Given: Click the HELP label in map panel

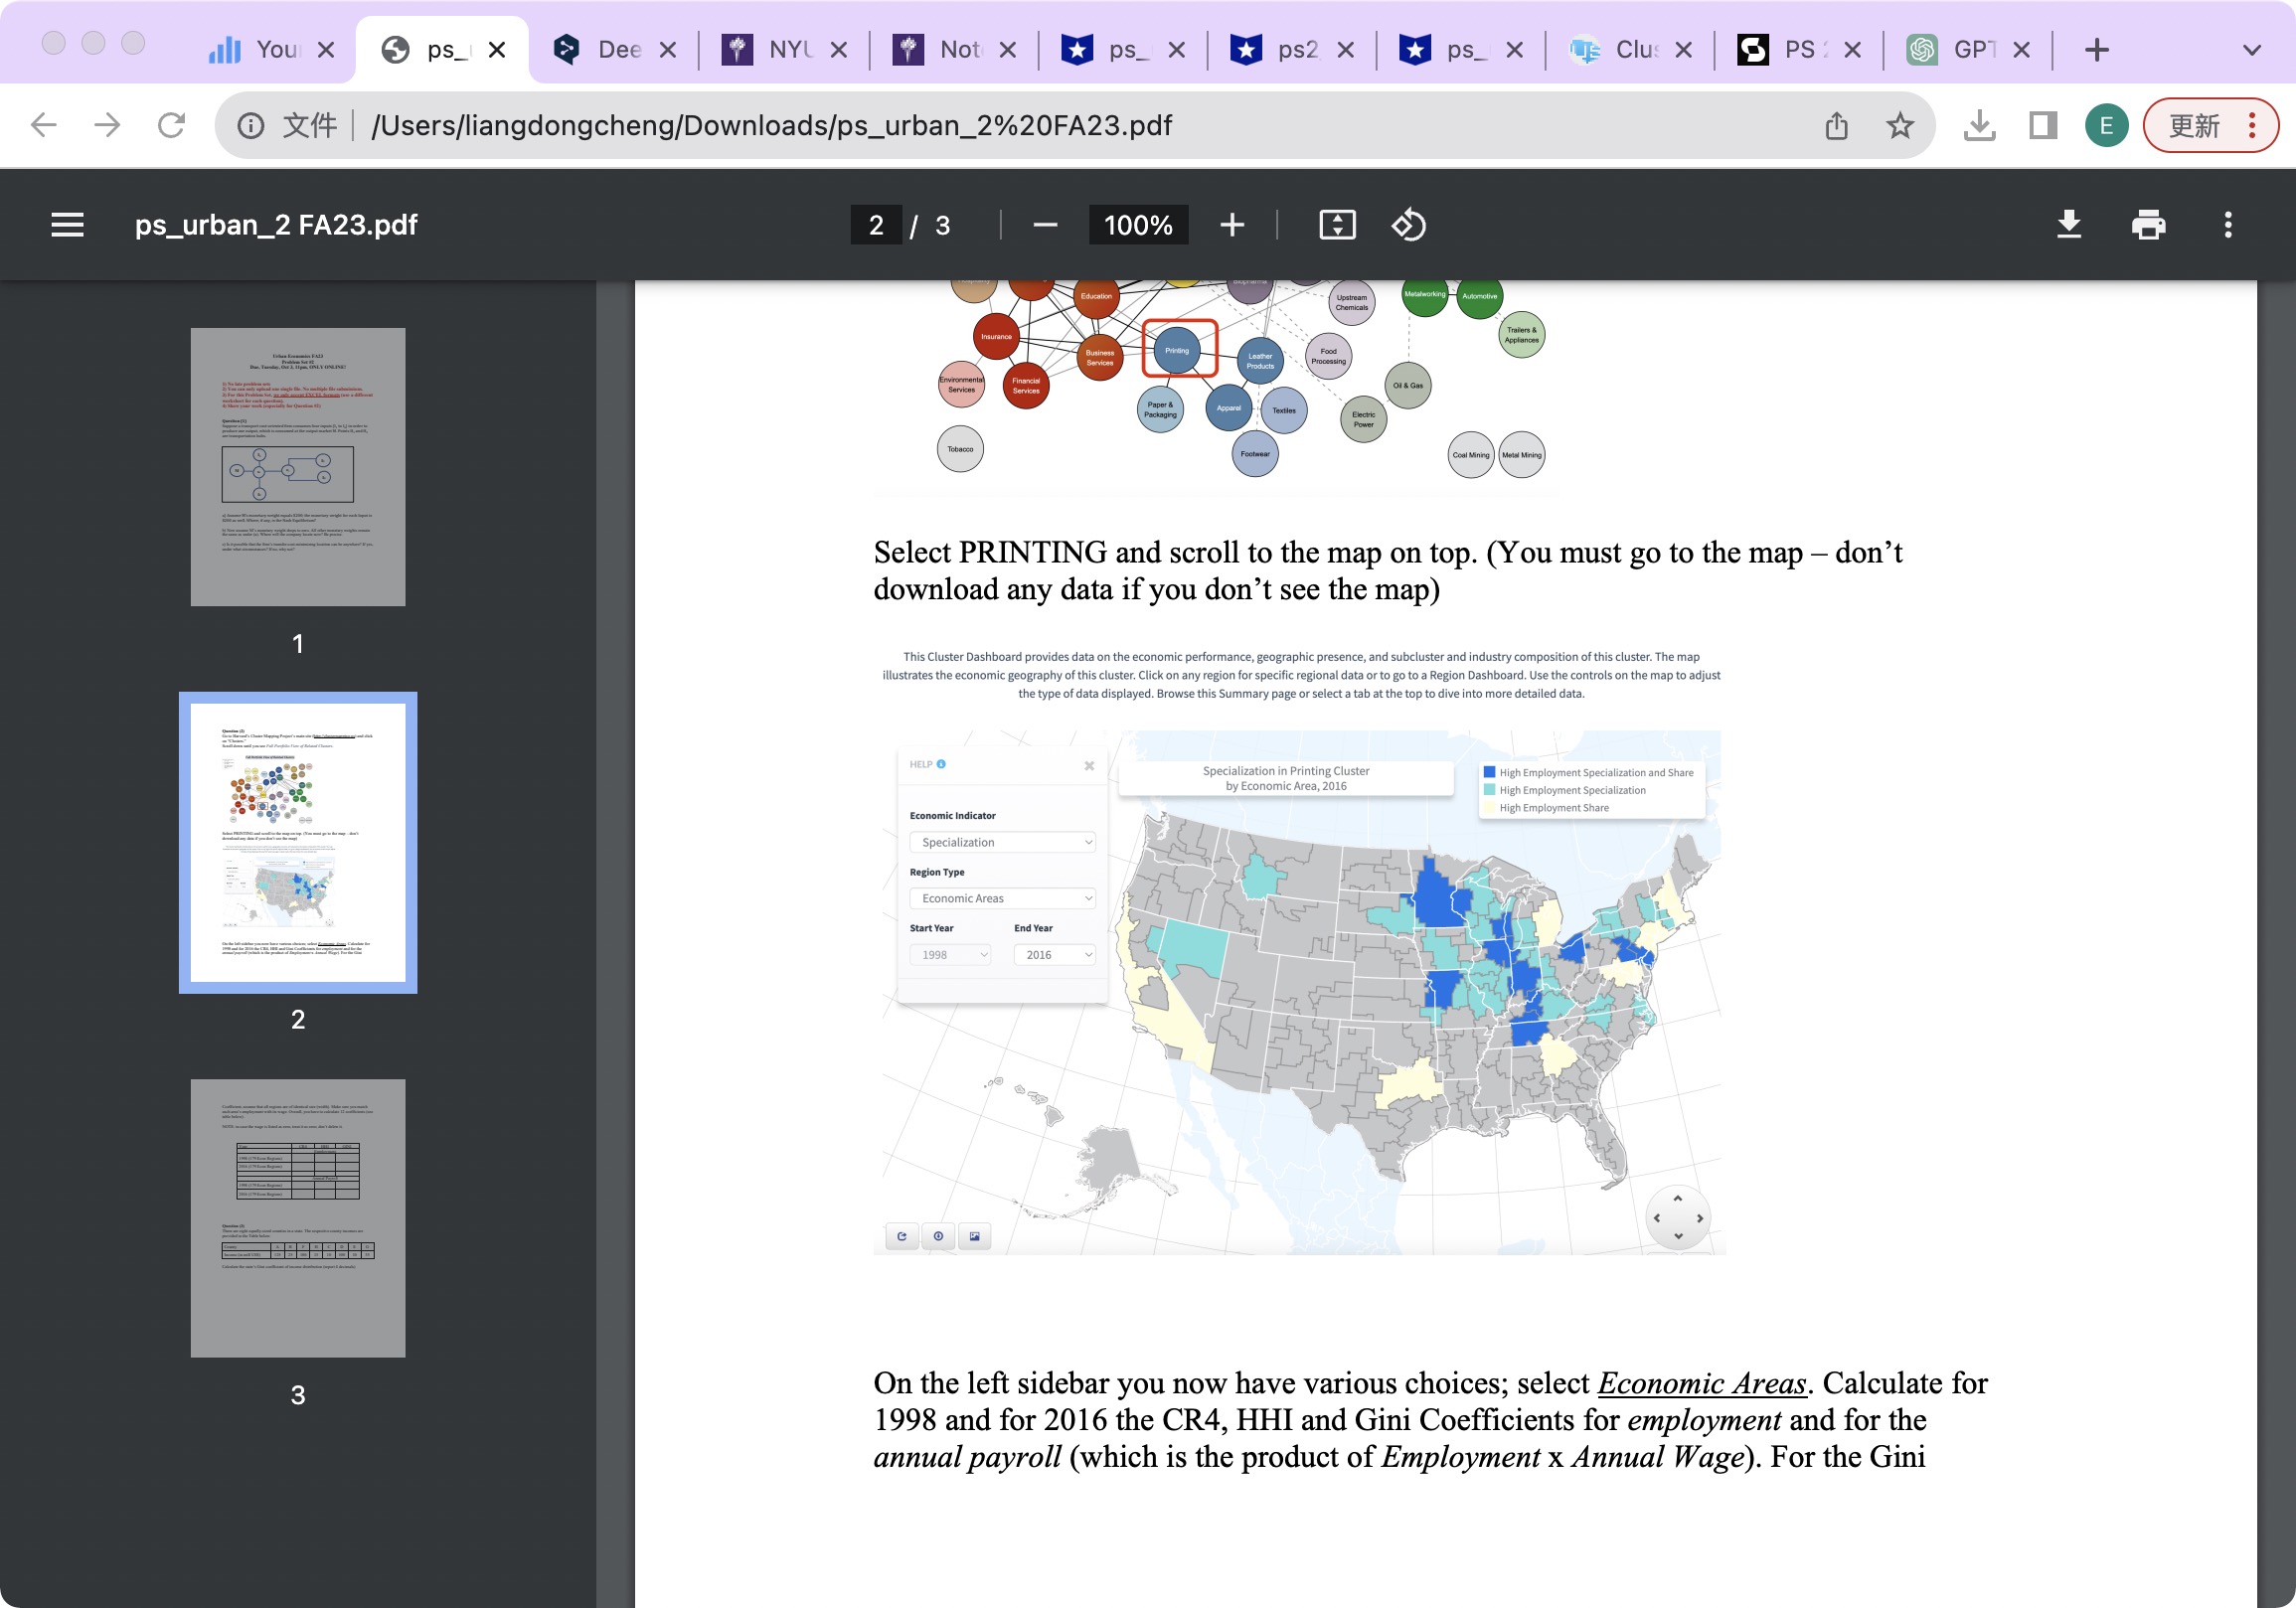Looking at the screenshot, I should pyautogui.click(x=921, y=764).
